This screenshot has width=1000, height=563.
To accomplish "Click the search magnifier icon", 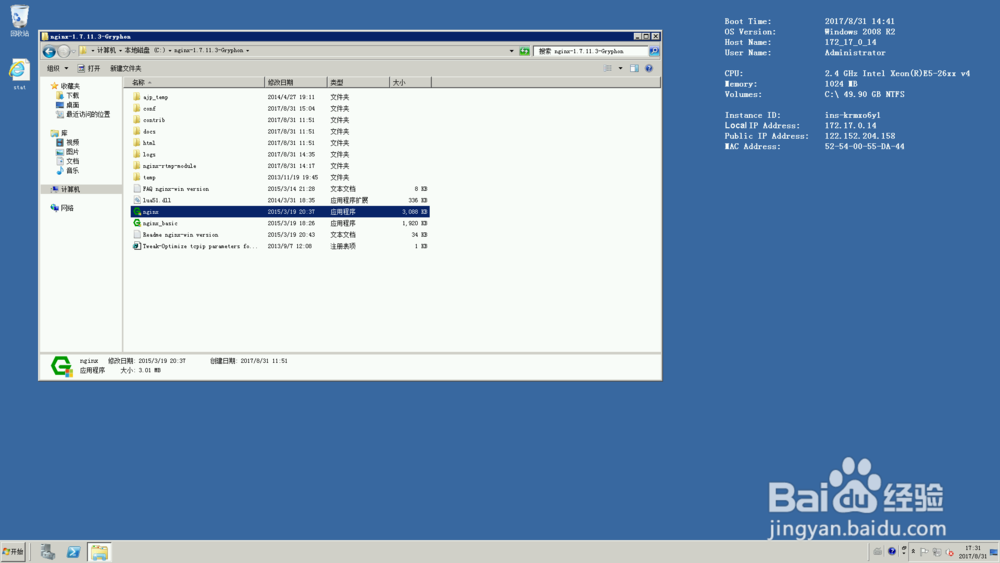I will 654,51.
